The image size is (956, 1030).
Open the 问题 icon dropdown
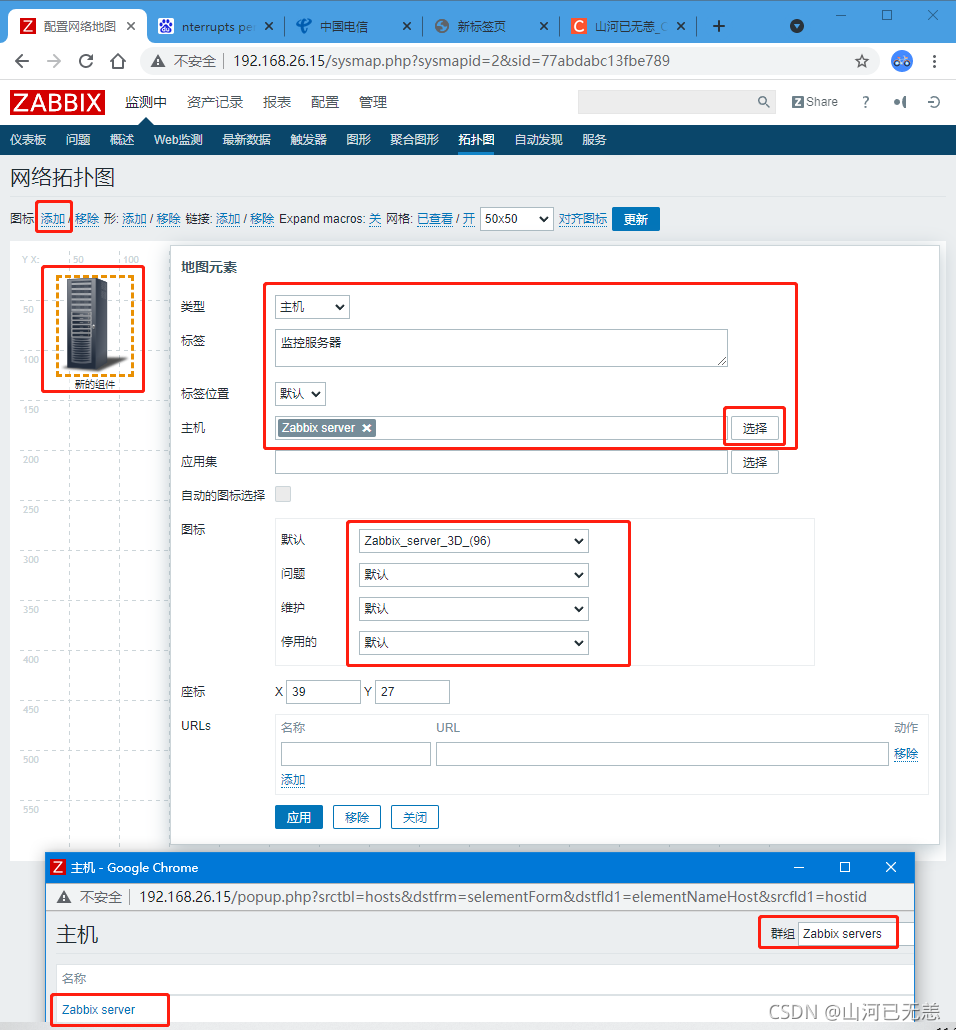[x=474, y=575]
